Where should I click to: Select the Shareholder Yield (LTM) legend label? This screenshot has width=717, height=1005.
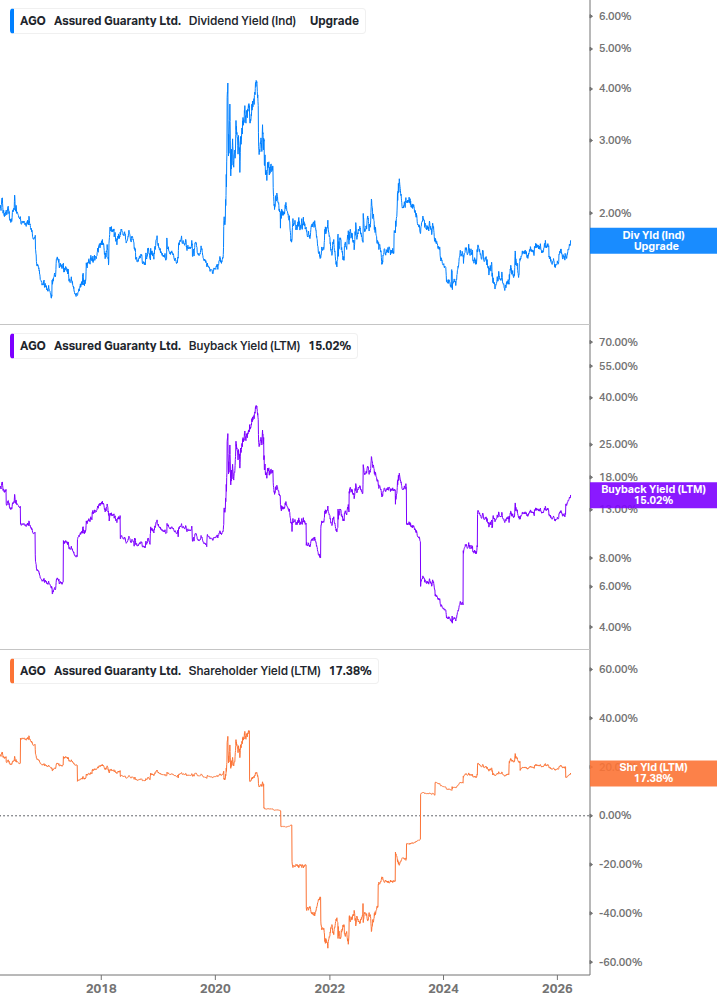pyautogui.click(x=254, y=670)
